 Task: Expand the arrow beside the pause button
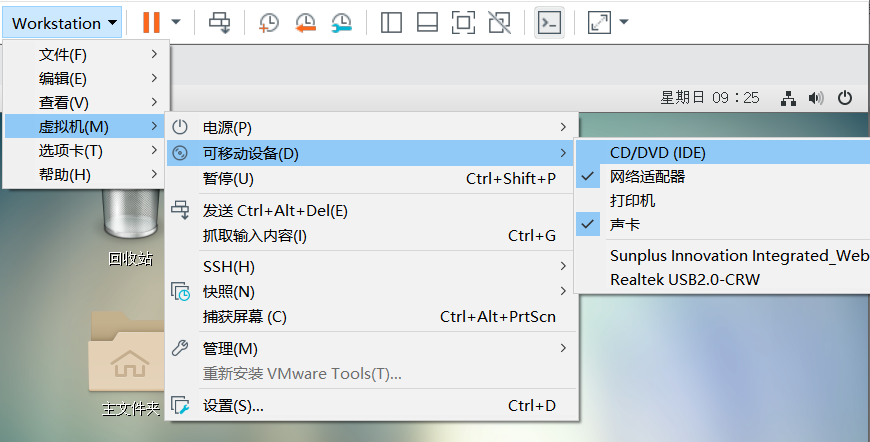176,22
